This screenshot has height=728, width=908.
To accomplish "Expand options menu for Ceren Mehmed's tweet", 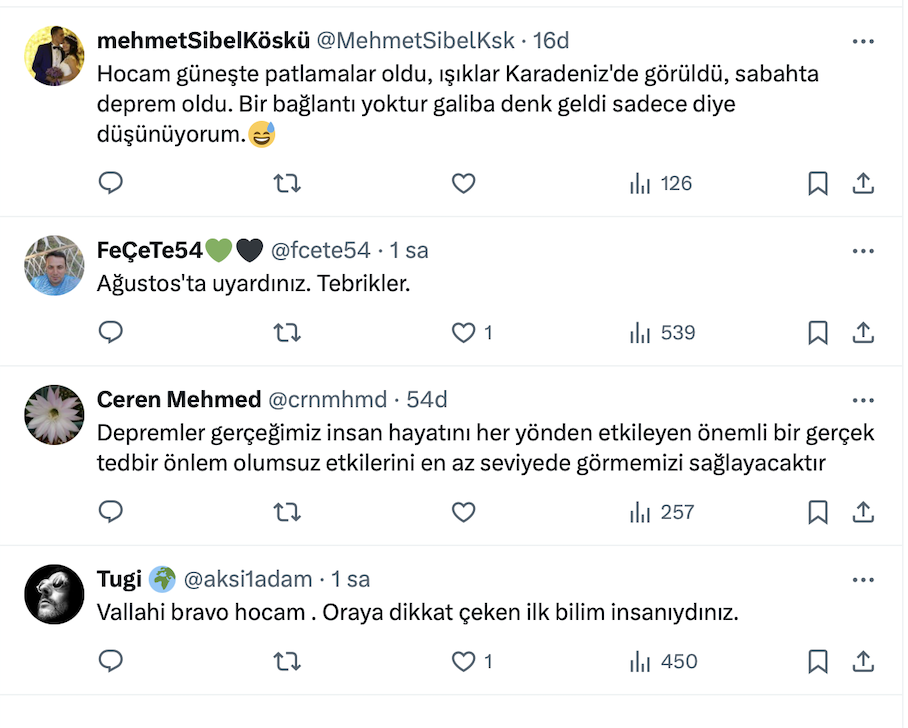I will [x=863, y=400].
